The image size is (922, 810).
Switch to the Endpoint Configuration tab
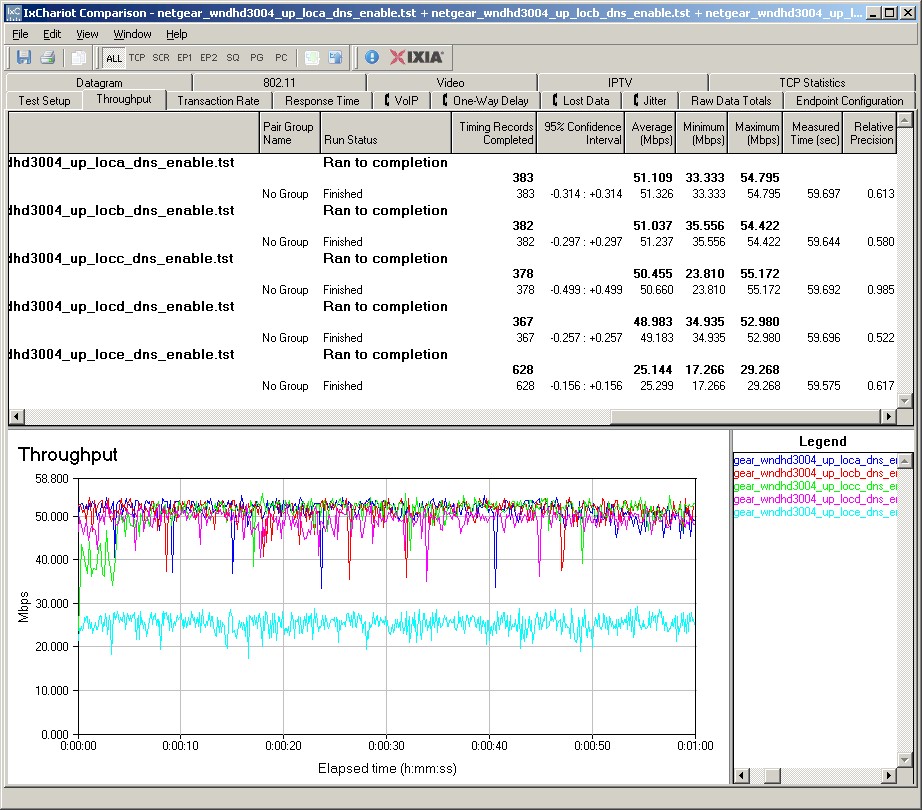(849, 101)
